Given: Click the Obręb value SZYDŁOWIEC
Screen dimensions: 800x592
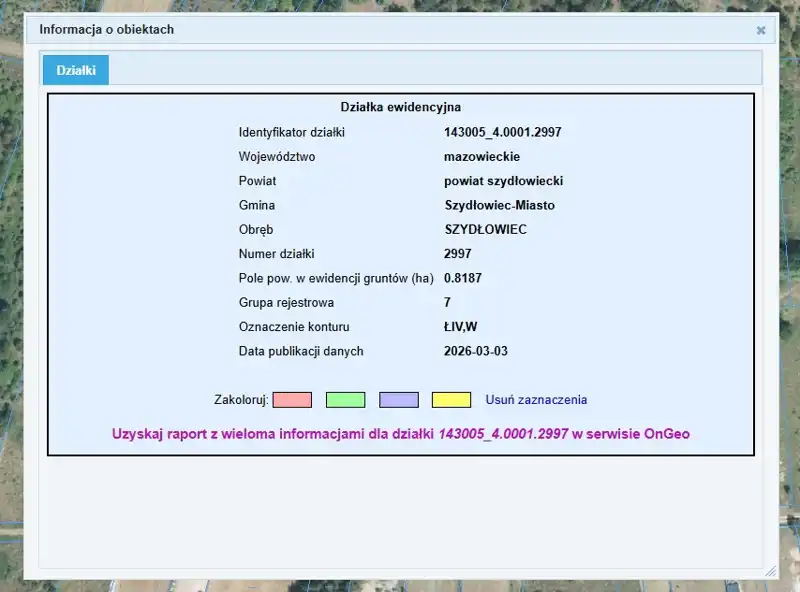Looking at the screenshot, I should pyautogui.click(x=485, y=230).
